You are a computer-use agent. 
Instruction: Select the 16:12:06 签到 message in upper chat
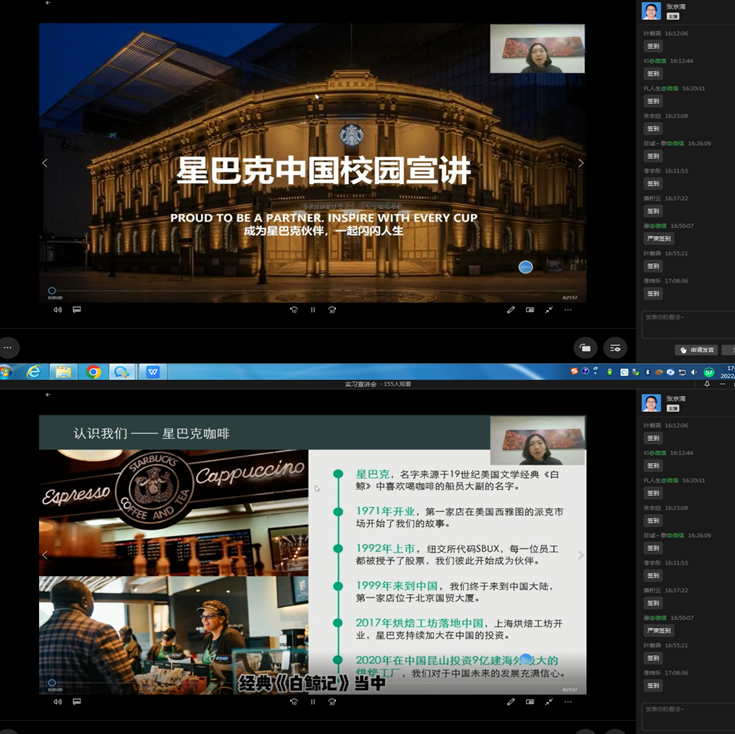coord(653,46)
